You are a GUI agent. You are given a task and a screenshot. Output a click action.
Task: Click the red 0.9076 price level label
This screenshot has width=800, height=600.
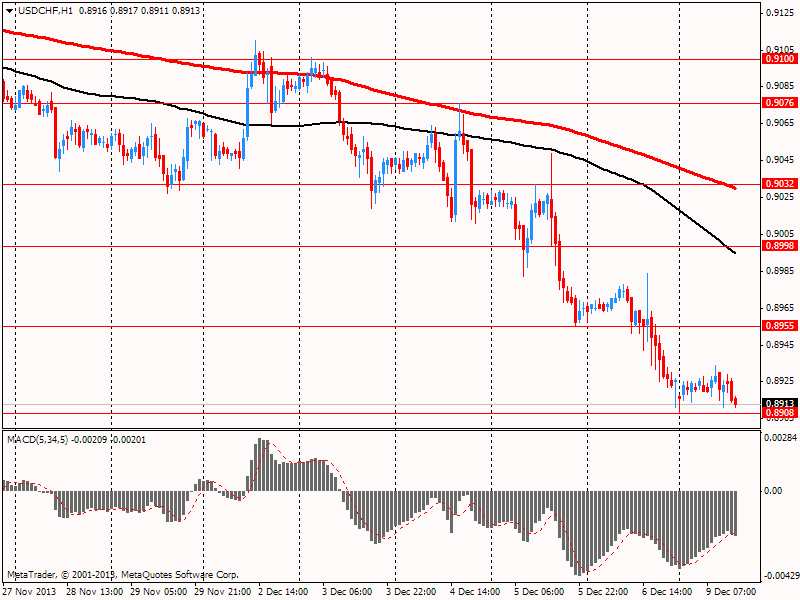[780, 103]
